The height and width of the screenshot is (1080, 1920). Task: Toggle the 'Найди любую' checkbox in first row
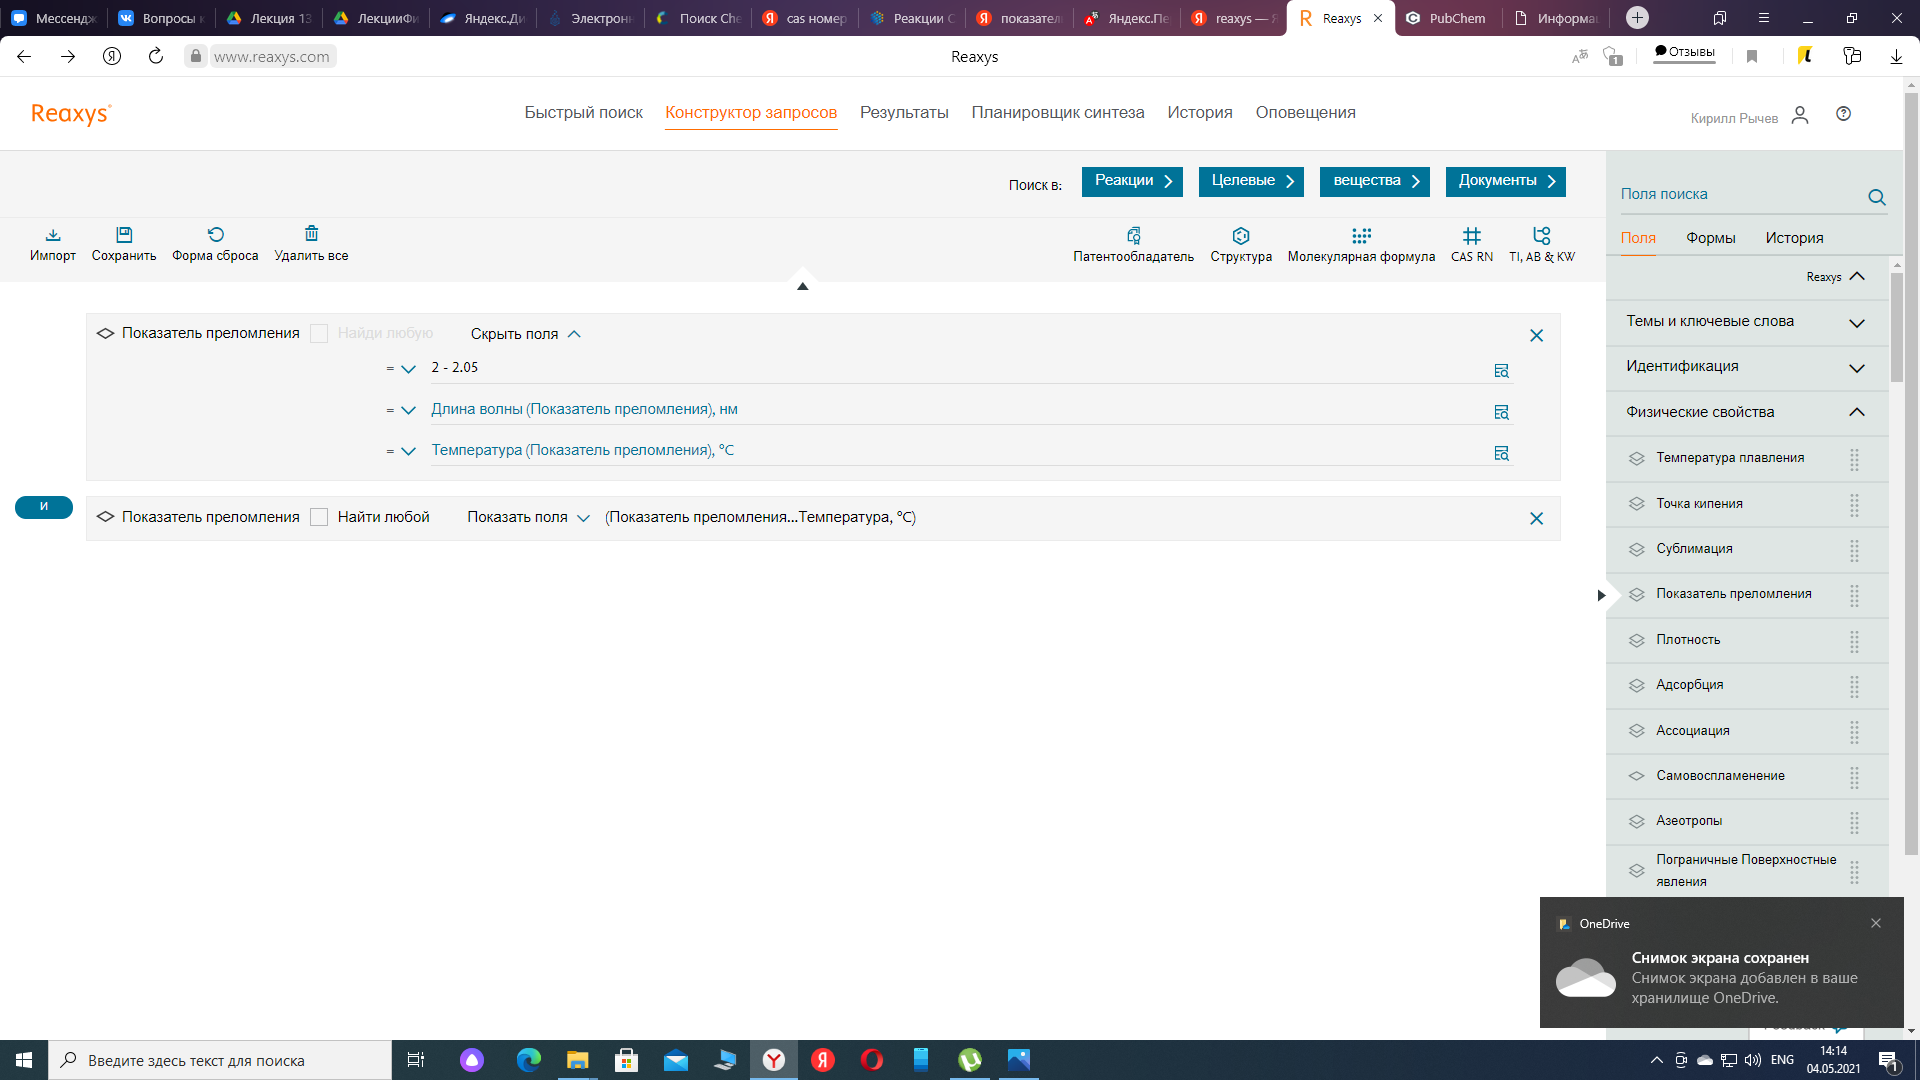319,333
